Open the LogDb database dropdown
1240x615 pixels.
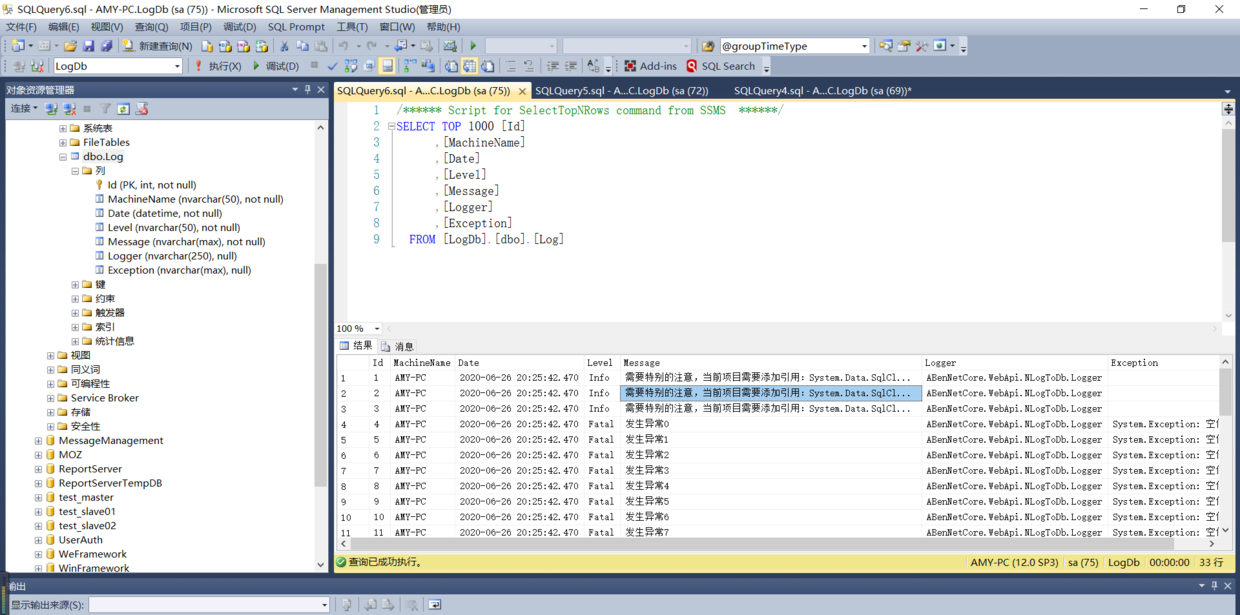(x=177, y=66)
